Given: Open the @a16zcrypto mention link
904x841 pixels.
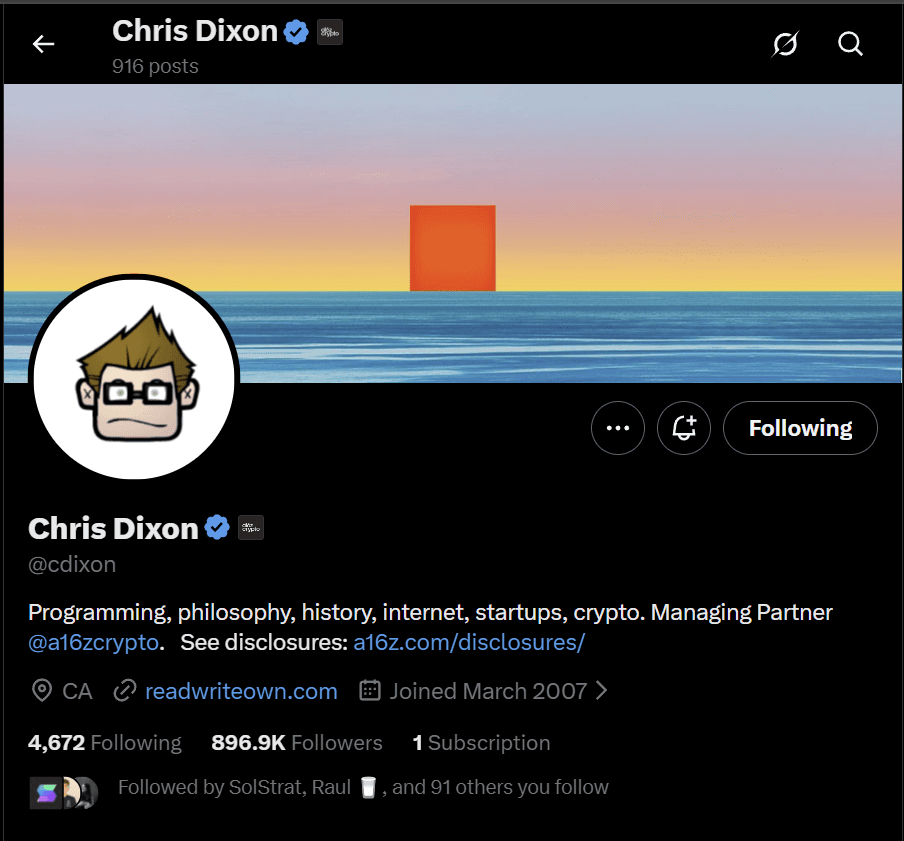Looking at the screenshot, I should (x=93, y=642).
